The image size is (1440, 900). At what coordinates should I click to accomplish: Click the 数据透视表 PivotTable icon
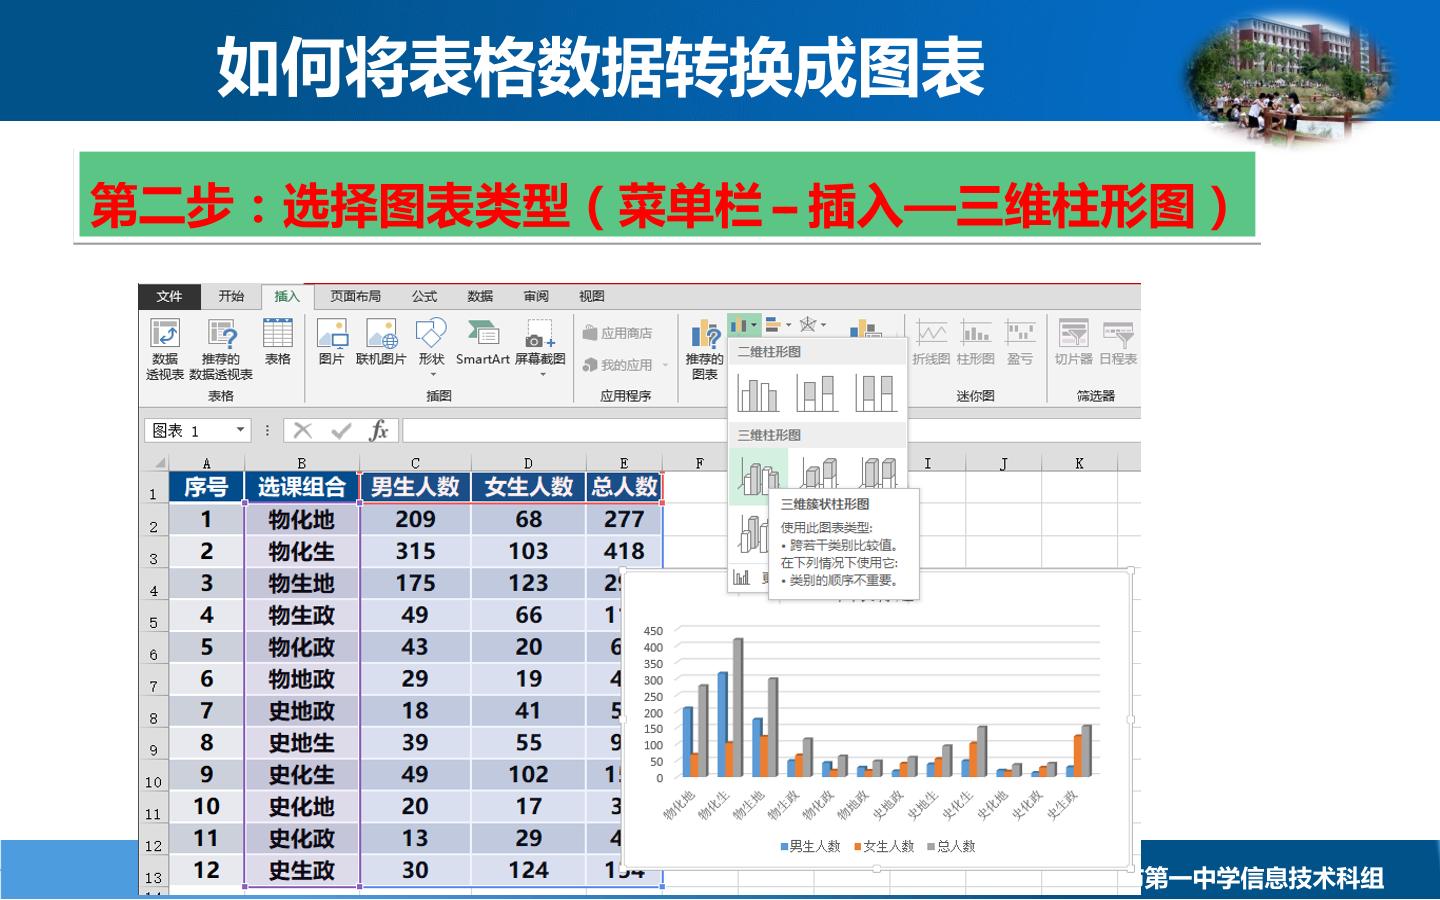click(165, 348)
